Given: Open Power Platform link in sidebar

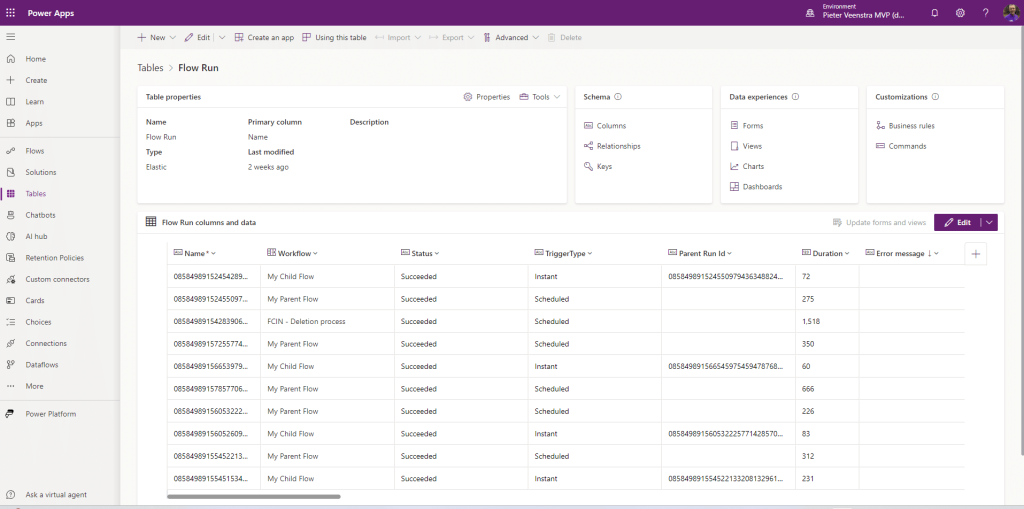Looking at the screenshot, I should point(50,414).
